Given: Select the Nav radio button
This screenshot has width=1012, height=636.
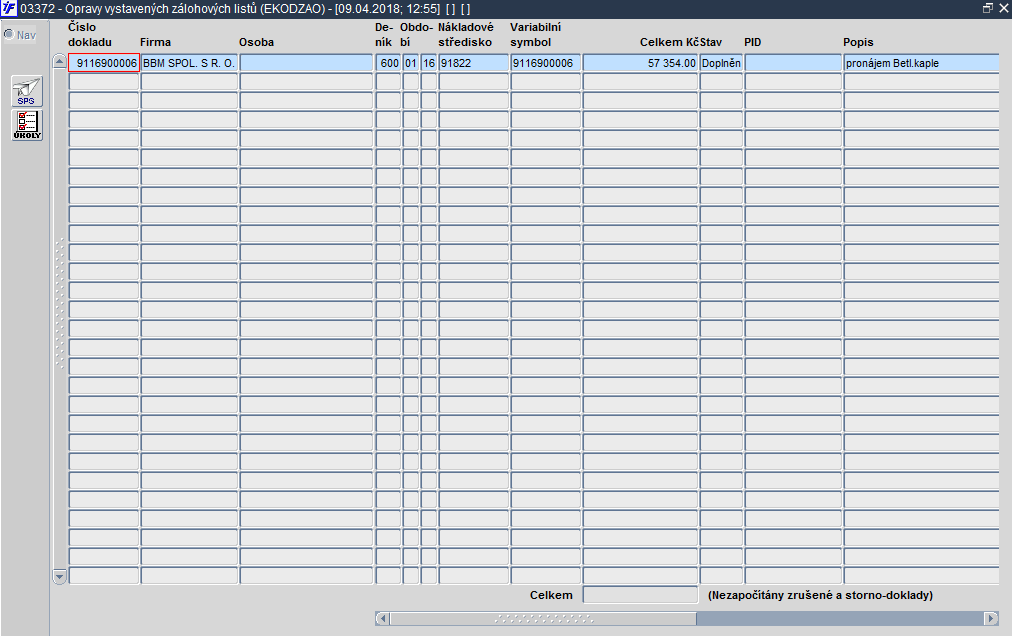Looking at the screenshot, I should point(9,34).
